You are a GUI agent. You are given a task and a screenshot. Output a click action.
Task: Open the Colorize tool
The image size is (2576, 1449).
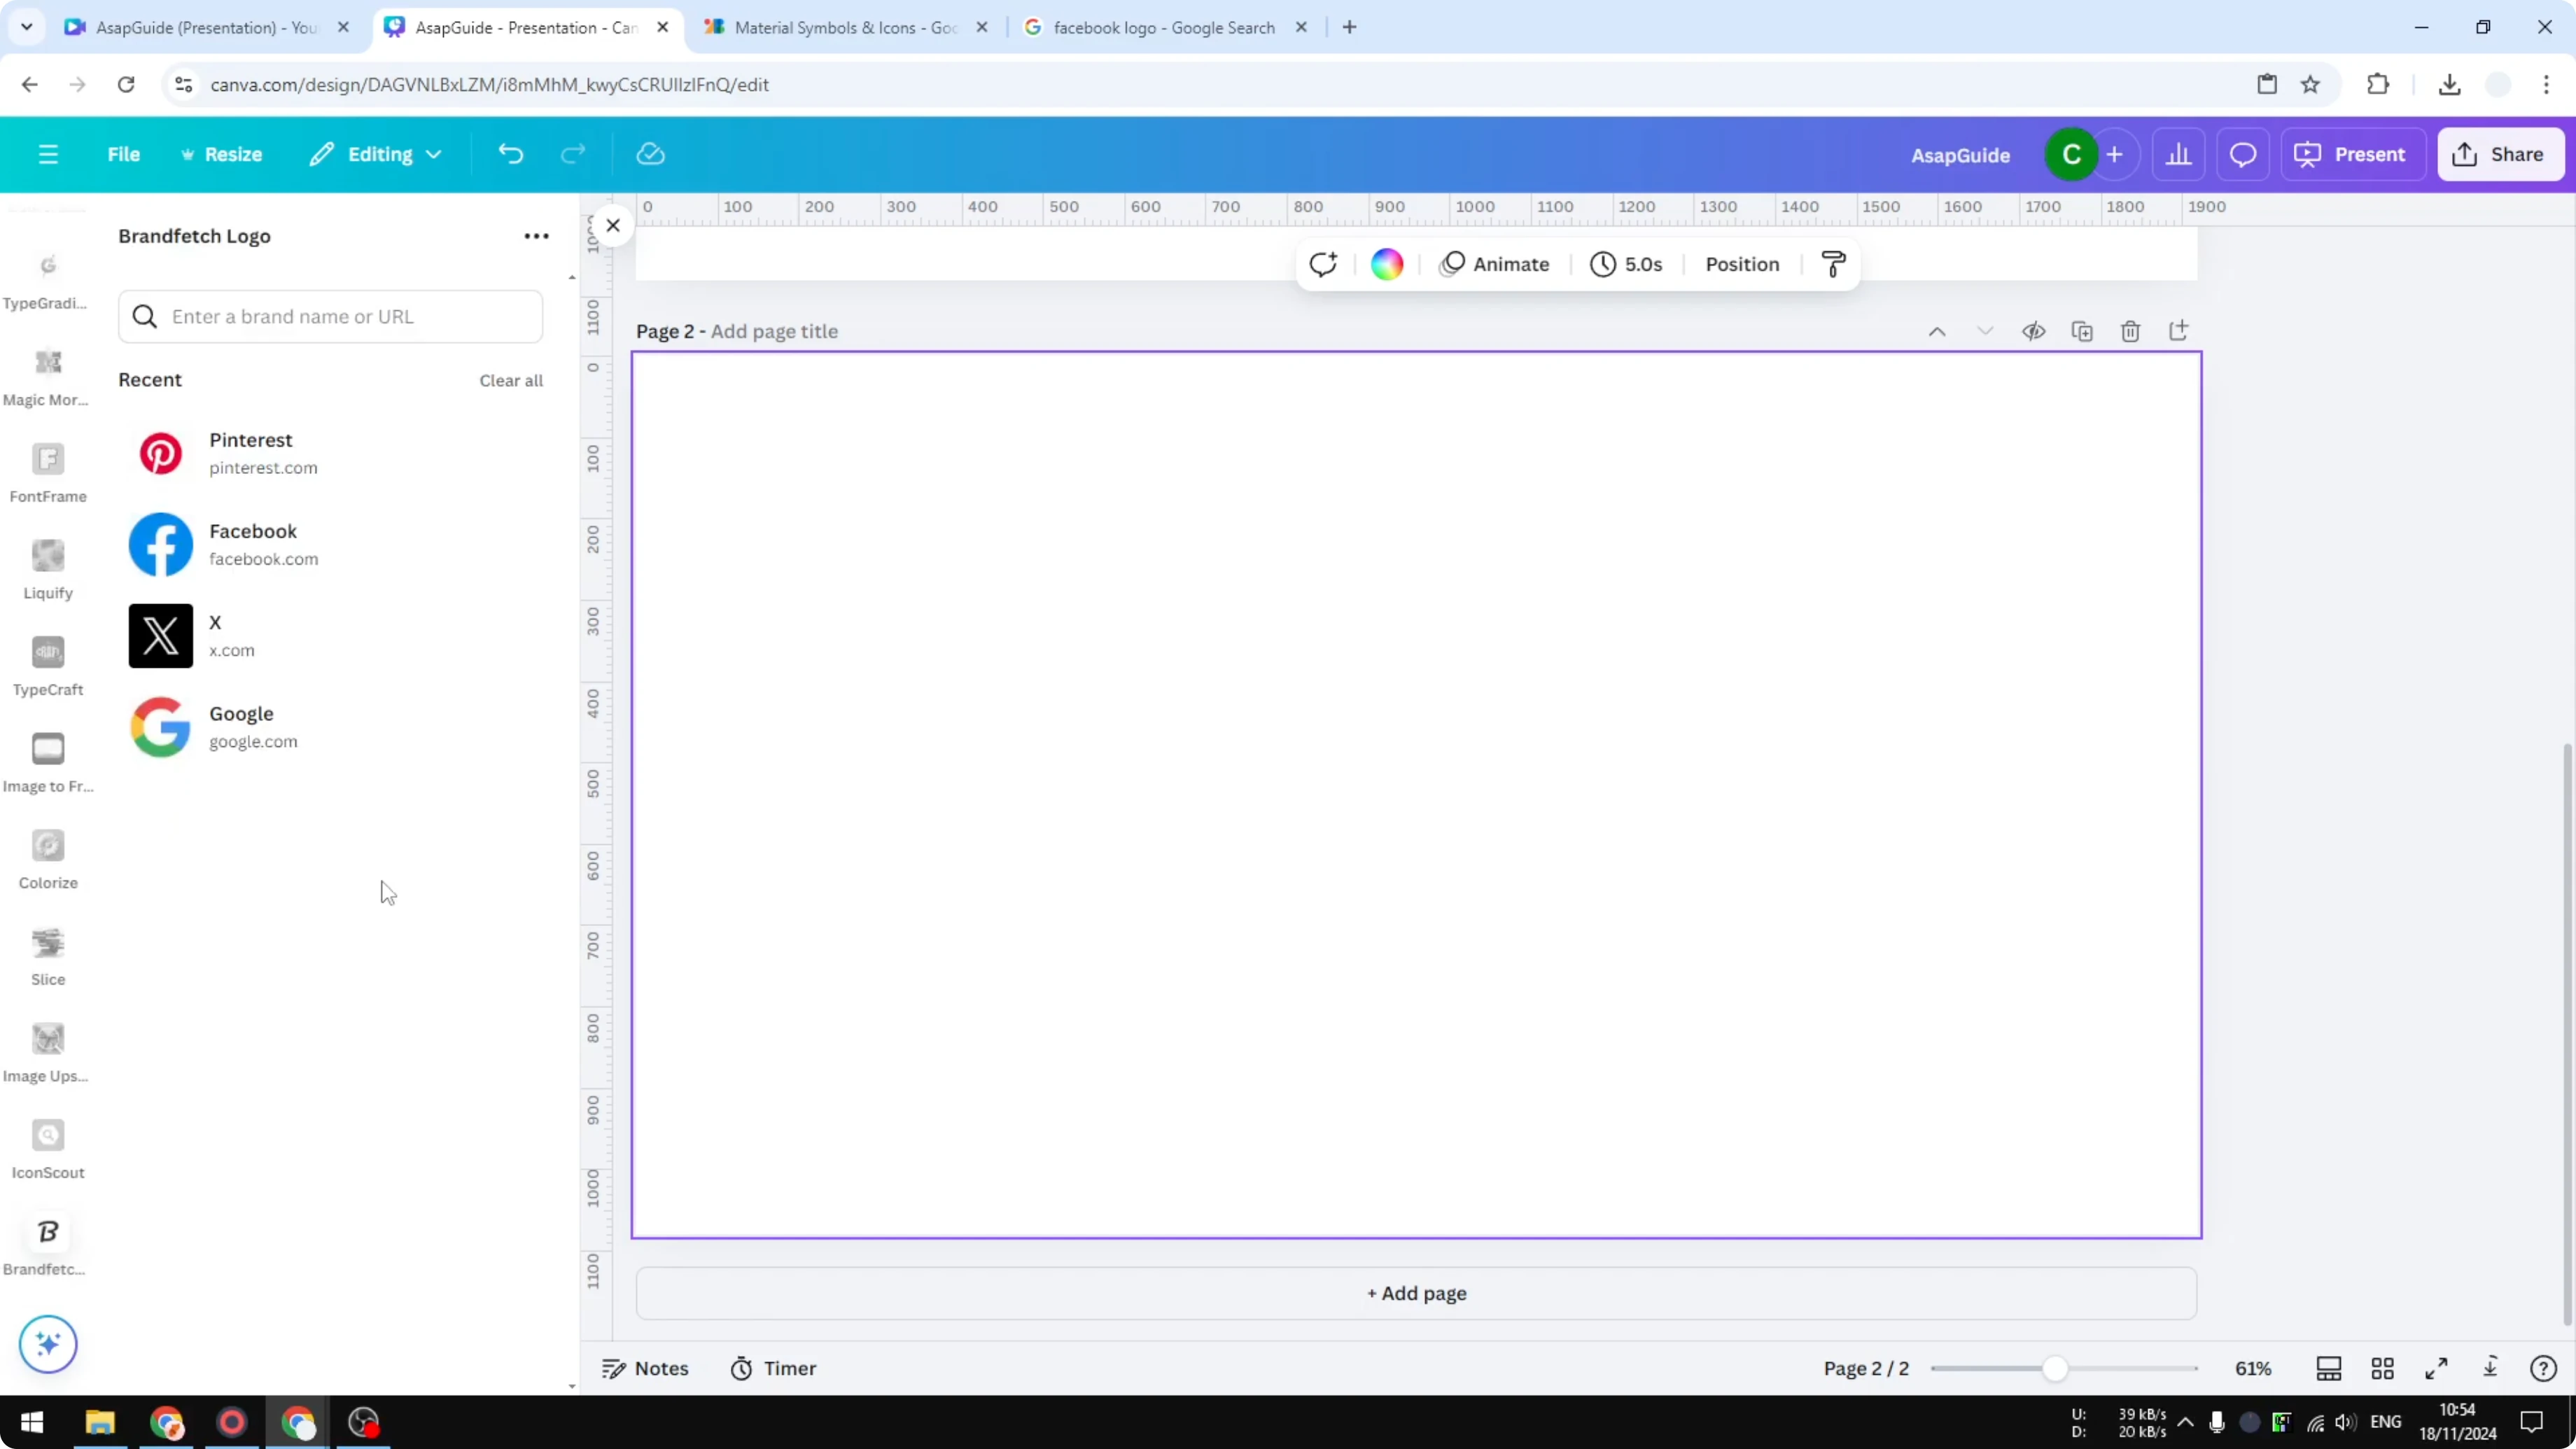pos(47,857)
